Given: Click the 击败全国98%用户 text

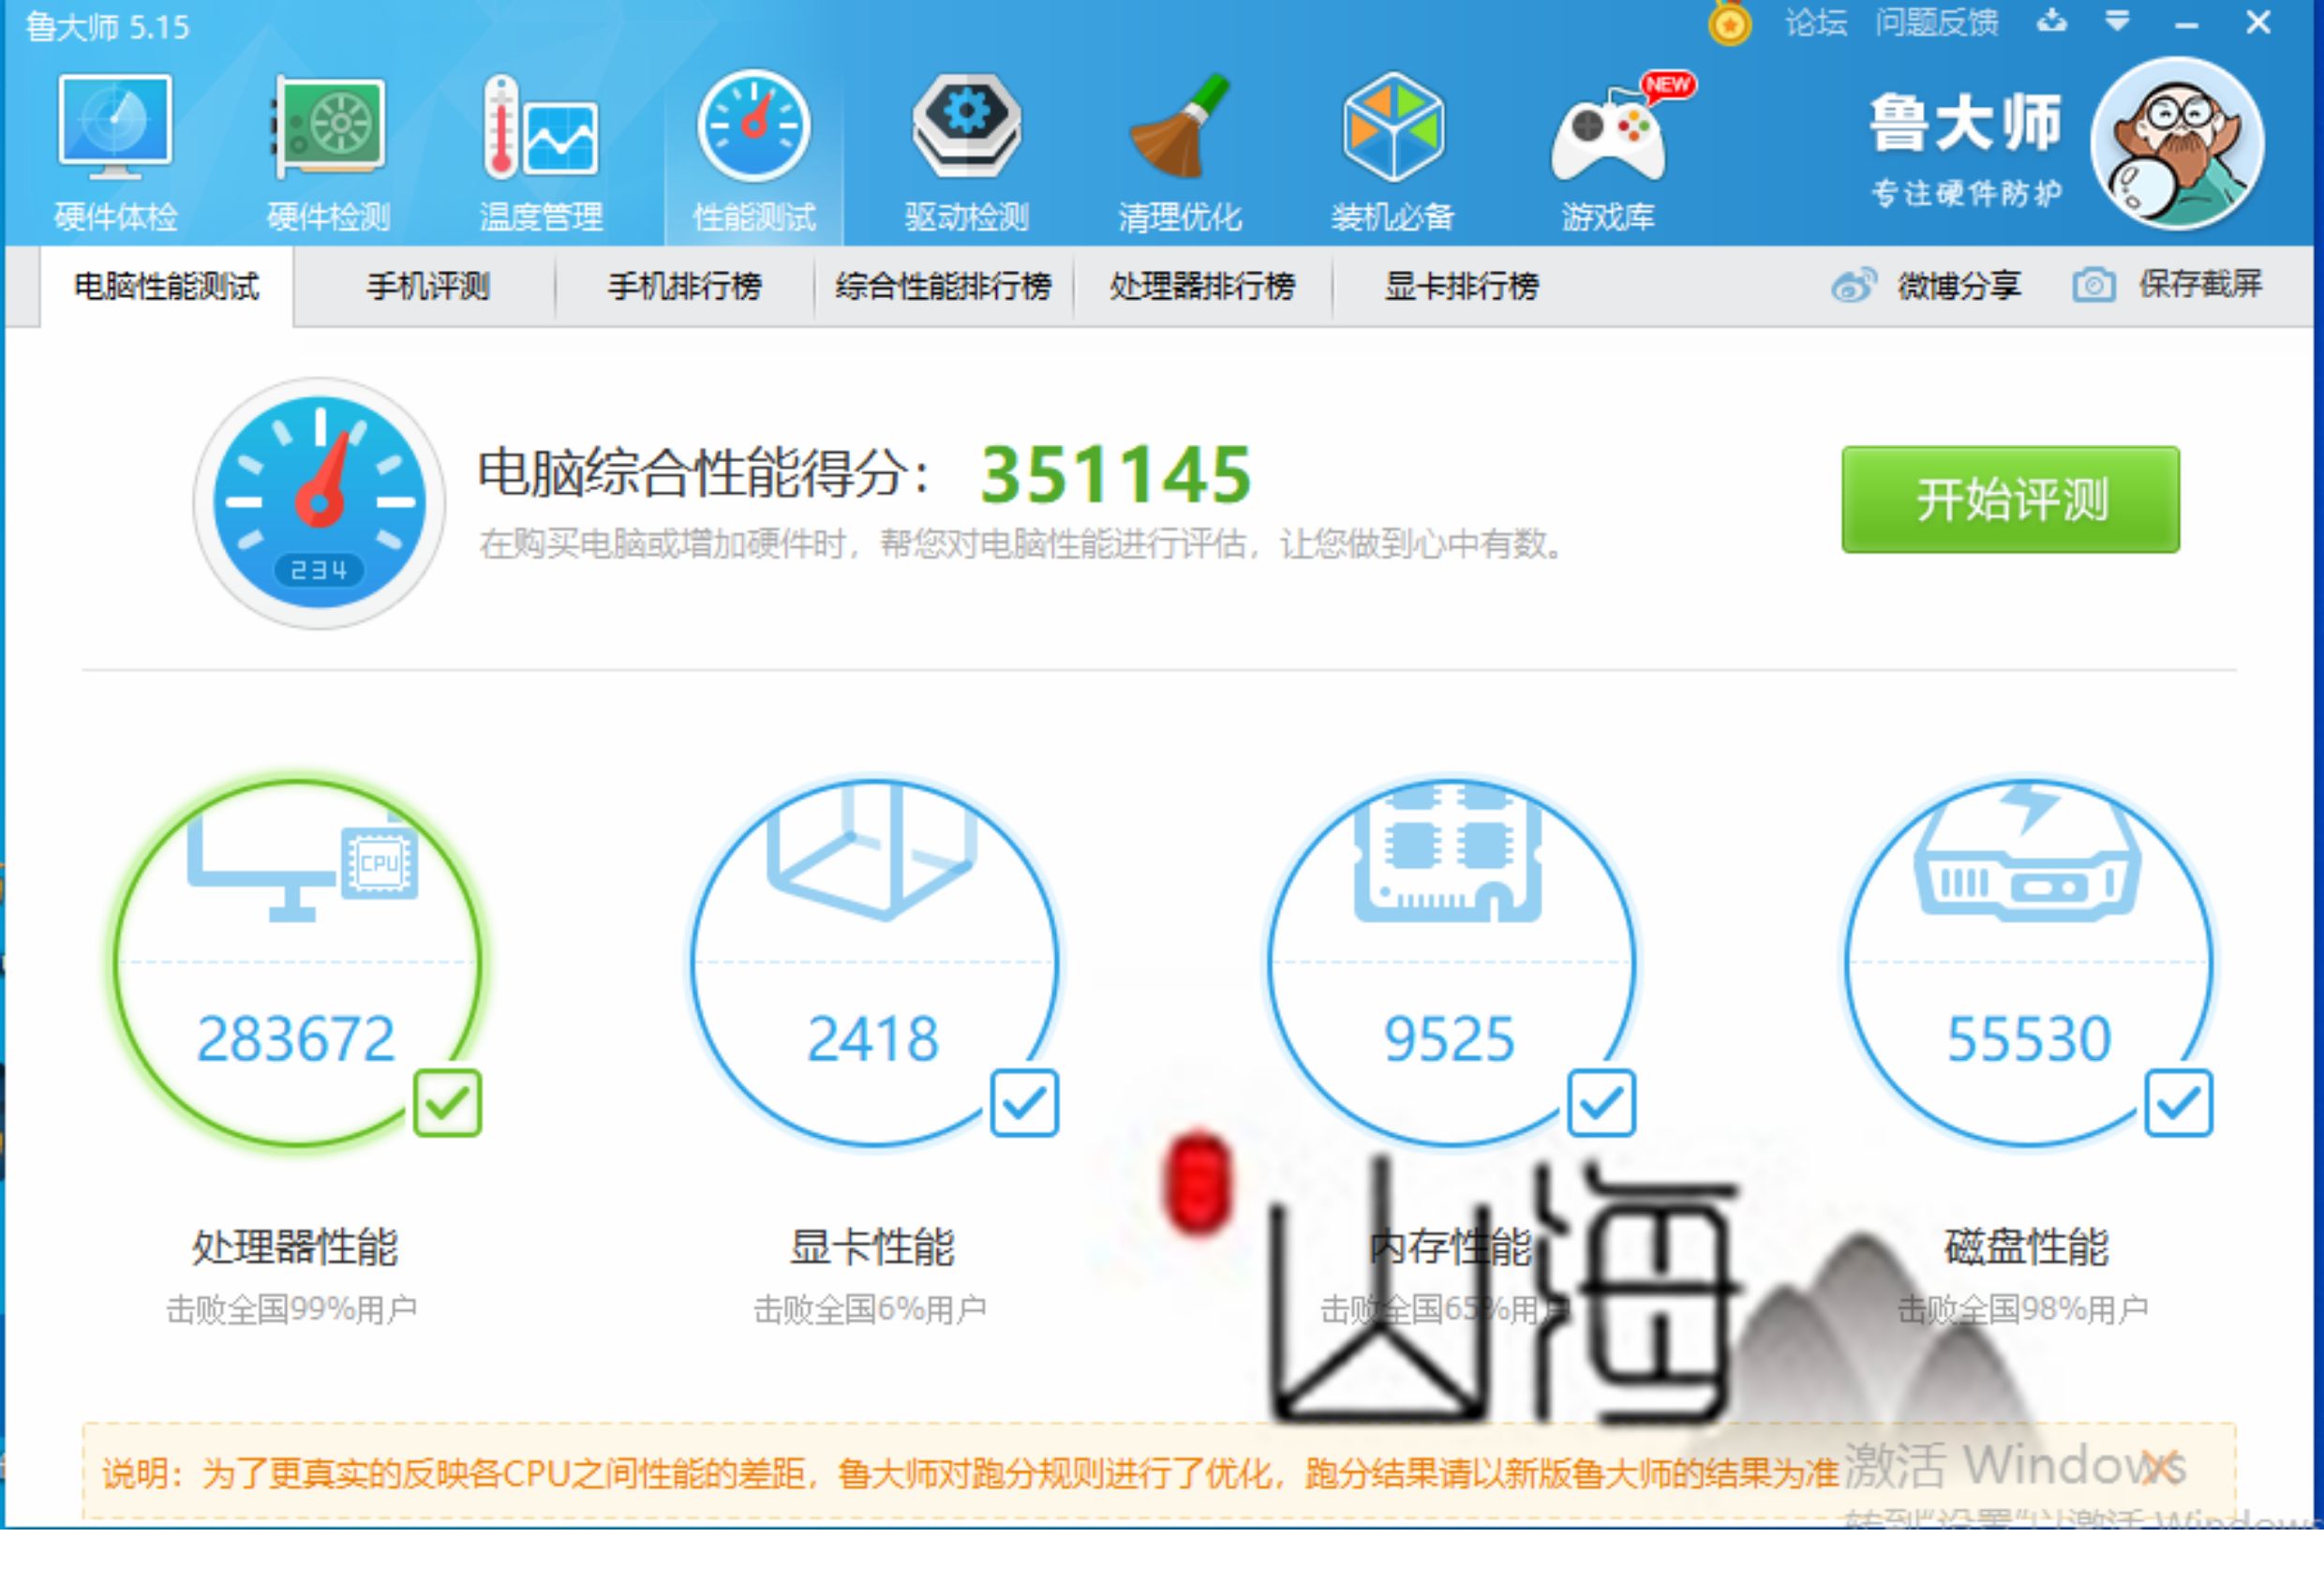Looking at the screenshot, I should coord(2023,1309).
